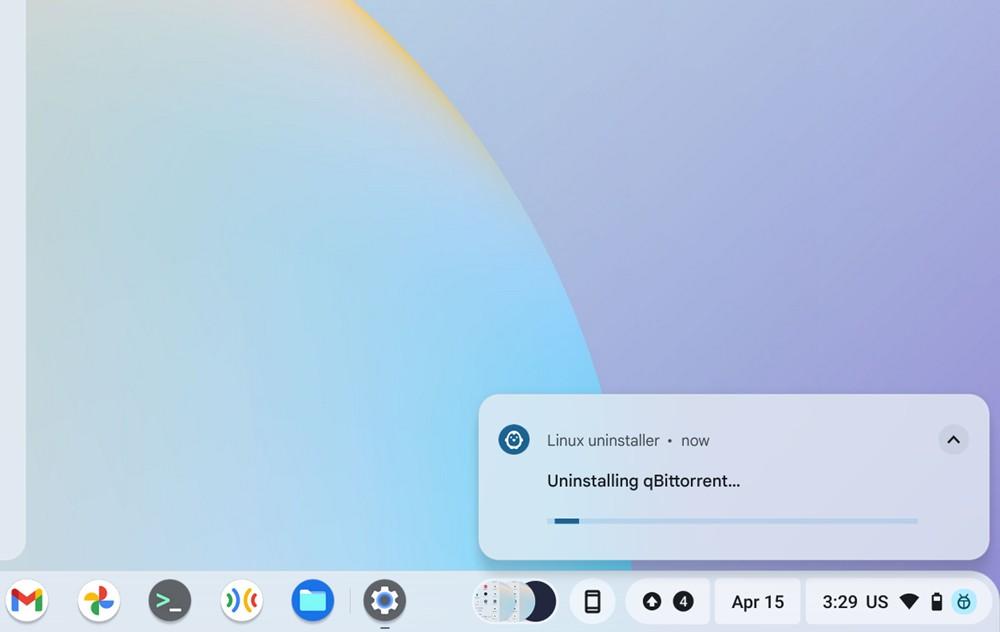The image size is (1000, 632).
Task: Click the battery status icon
Action: coord(936,601)
